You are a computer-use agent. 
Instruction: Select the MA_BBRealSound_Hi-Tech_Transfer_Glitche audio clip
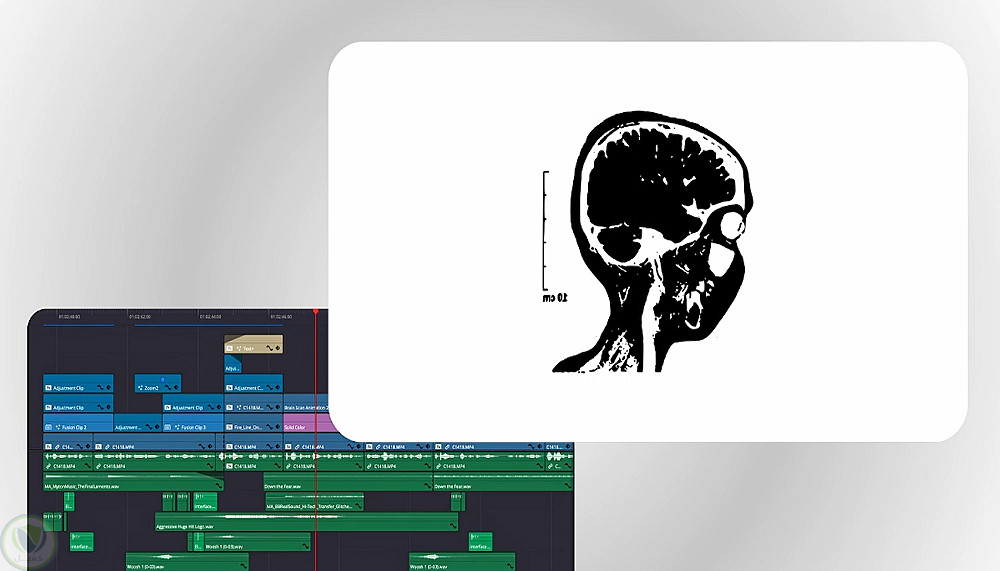pyautogui.click(x=314, y=501)
